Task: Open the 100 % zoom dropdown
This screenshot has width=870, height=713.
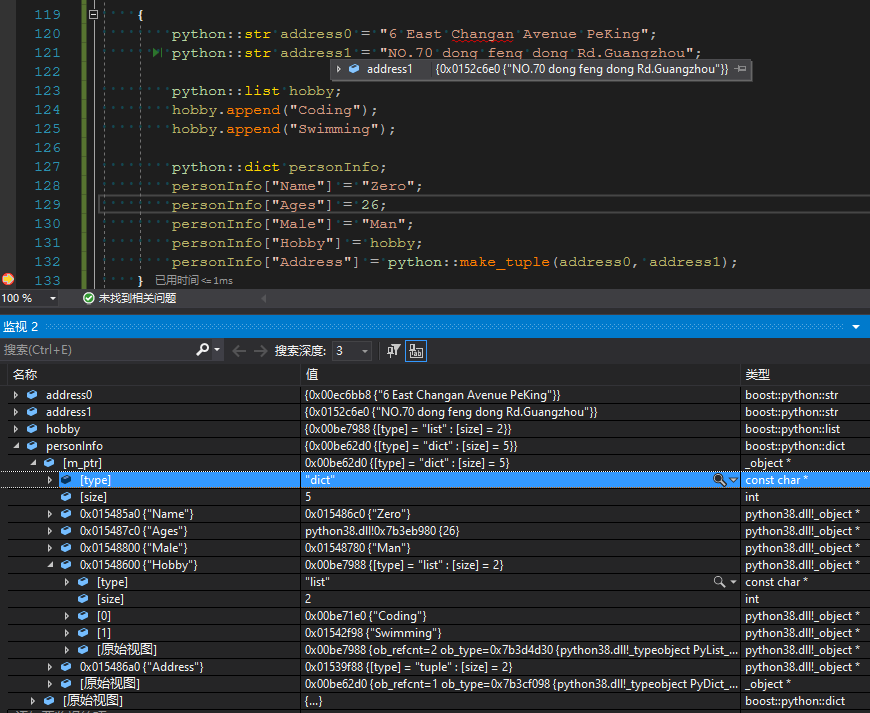Action: coord(53,299)
